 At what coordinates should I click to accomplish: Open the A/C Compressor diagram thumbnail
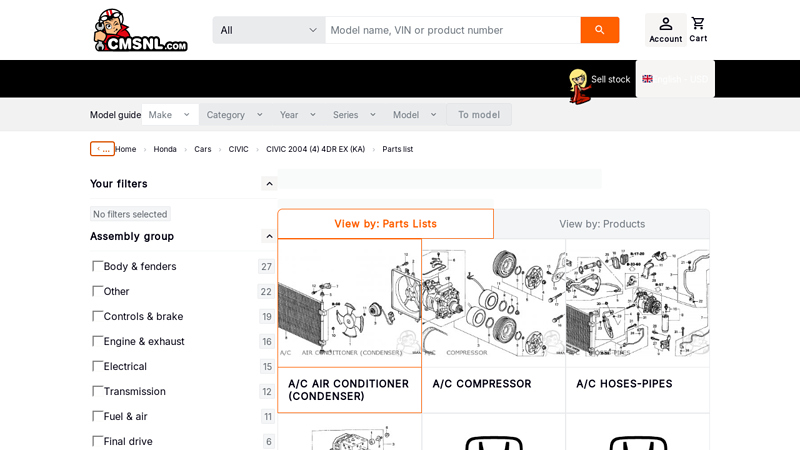click(x=493, y=303)
